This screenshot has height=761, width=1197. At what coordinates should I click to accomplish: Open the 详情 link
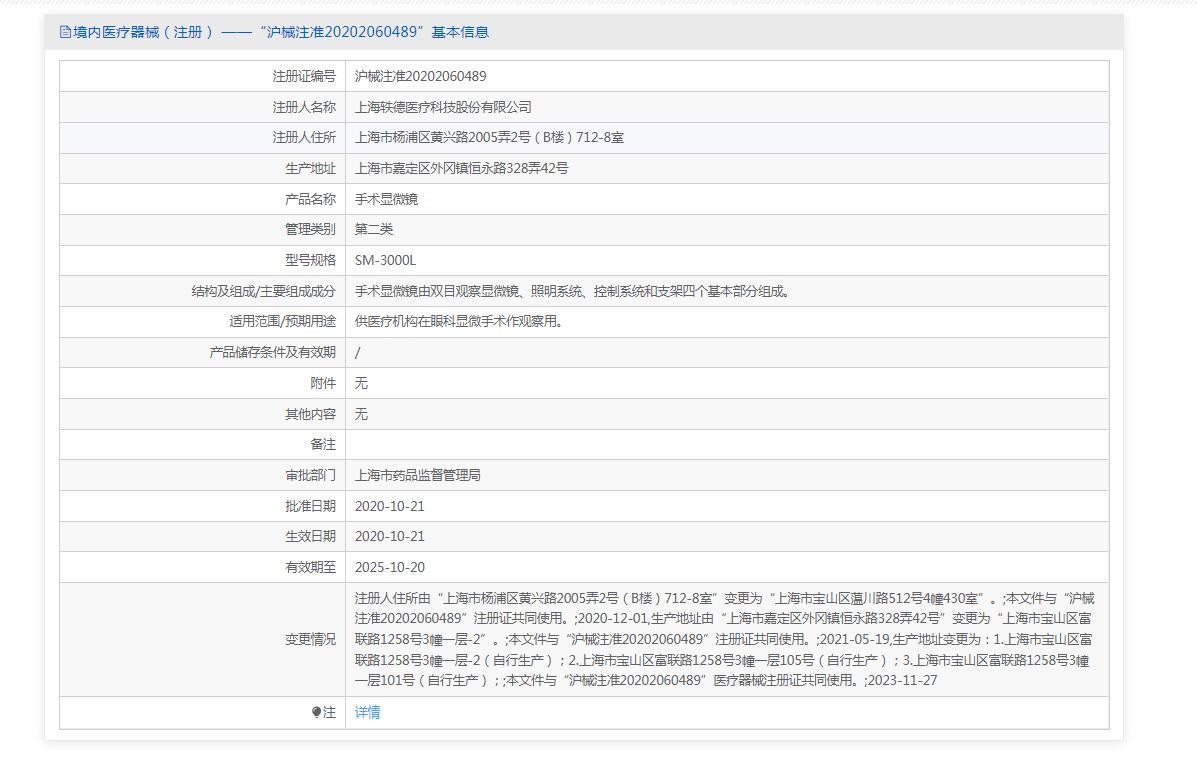[x=367, y=712]
